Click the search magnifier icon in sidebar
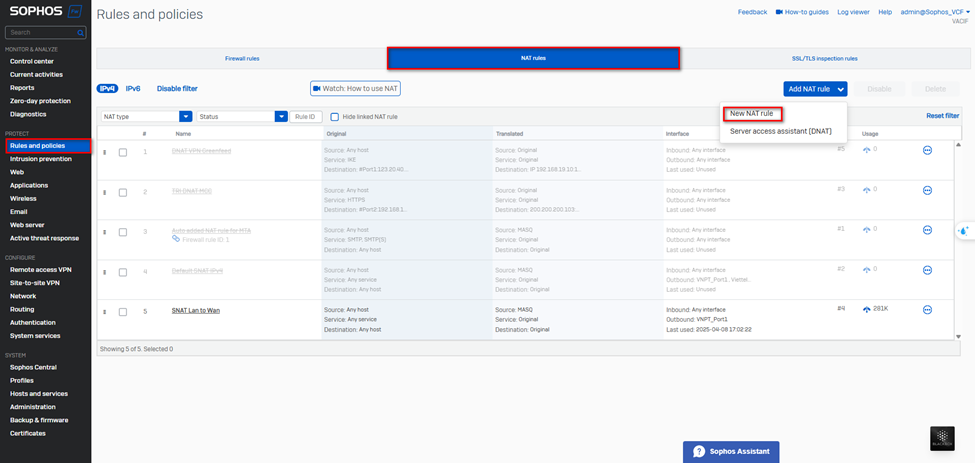The image size is (975, 463). (80, 33)
